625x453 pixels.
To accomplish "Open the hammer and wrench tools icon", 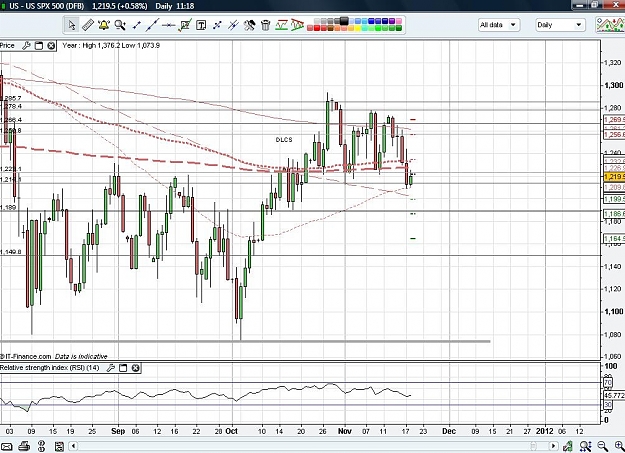I will pos(250,25).
